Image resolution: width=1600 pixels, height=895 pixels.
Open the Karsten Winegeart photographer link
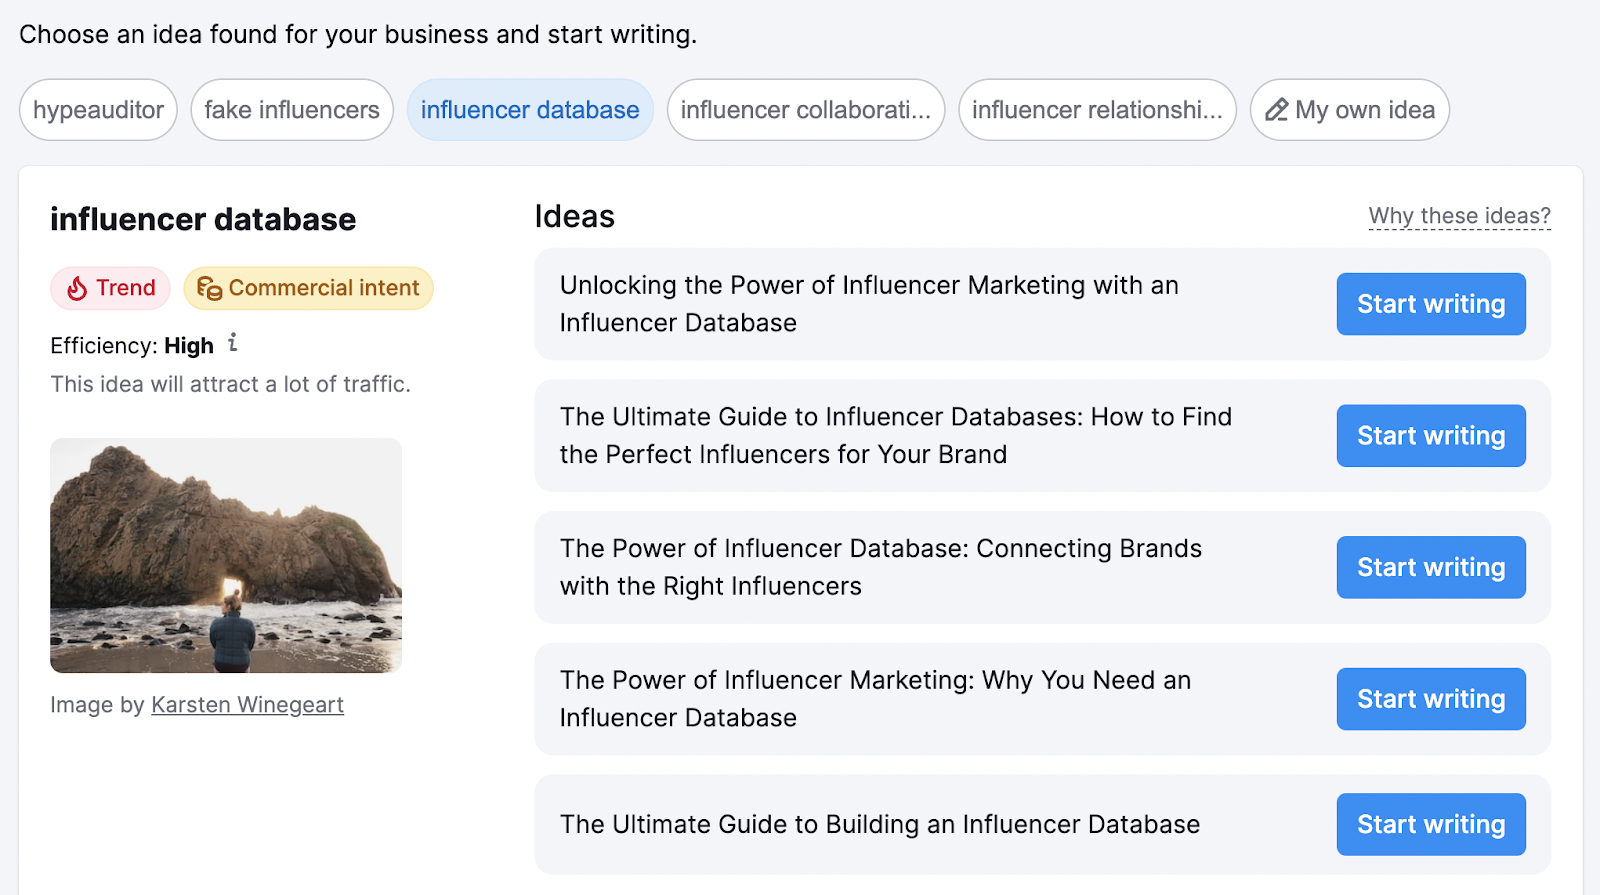pyautogui.click(x=247, y=705)
